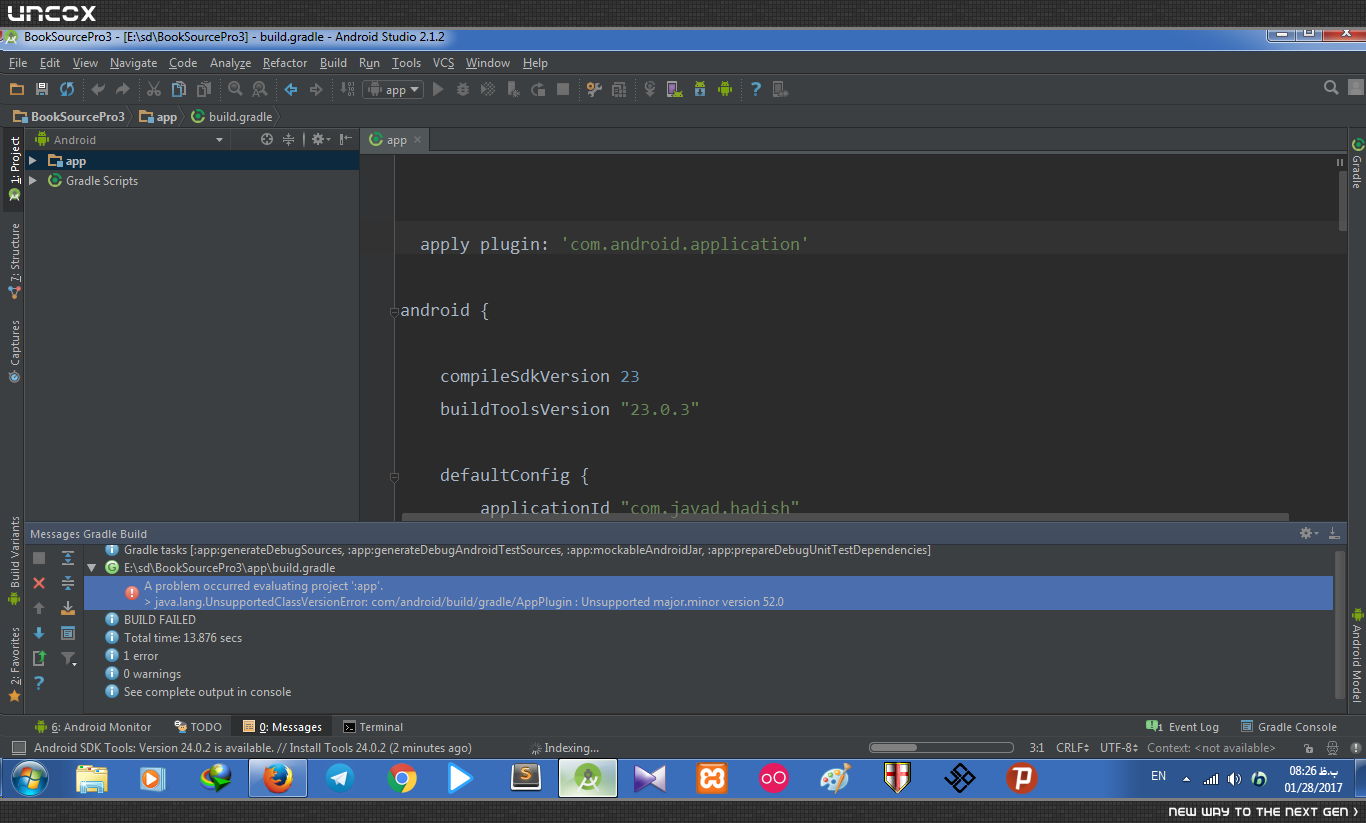Click the Open folder toolbar icon
Image resolution: width=1366 pixels, height=823 pixels.
click(x=17, y=89)
